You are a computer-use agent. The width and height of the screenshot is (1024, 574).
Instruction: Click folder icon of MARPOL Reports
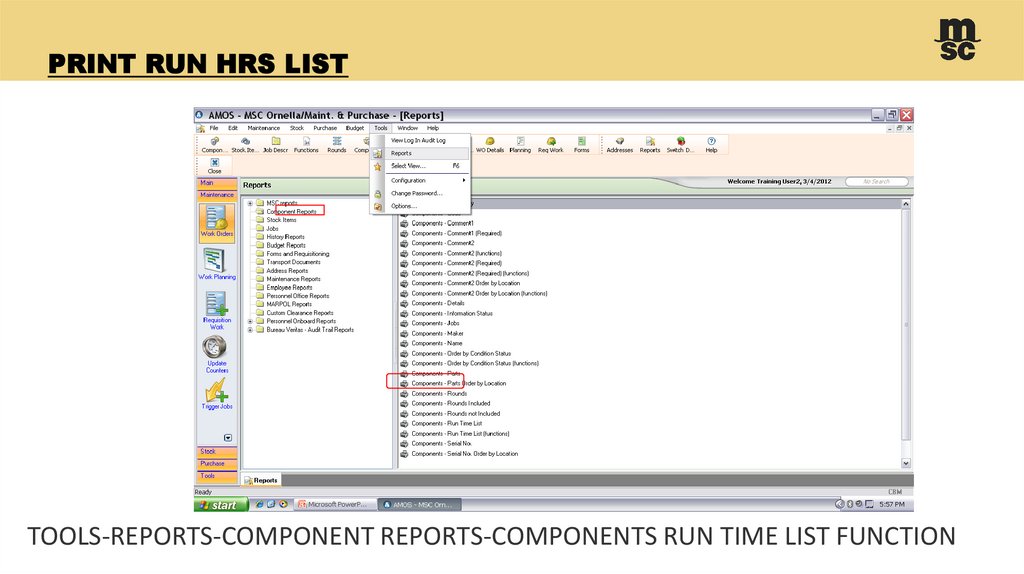click(x=260, y=304)
